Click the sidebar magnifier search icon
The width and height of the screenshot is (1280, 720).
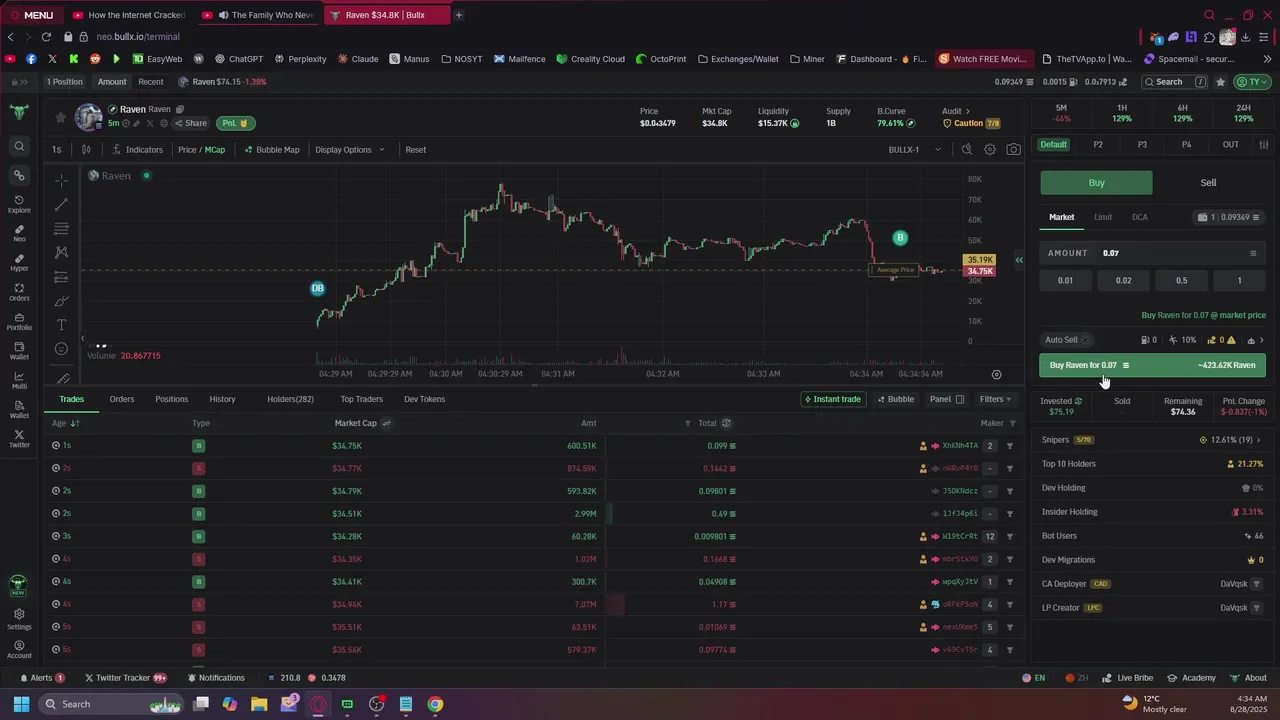pos(19,147)
